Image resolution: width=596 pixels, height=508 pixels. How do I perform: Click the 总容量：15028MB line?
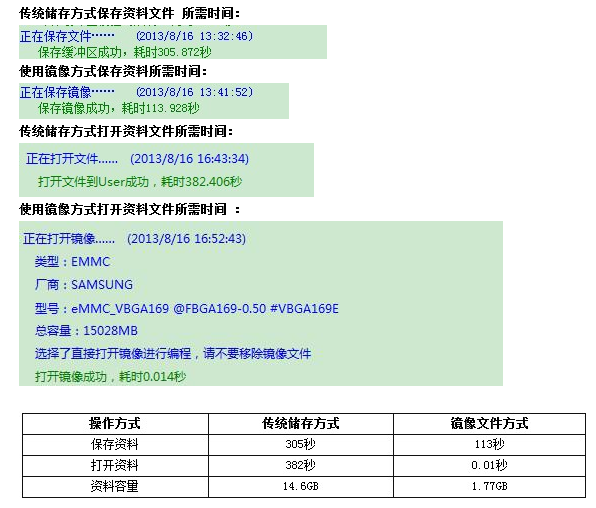coord(86,330)
